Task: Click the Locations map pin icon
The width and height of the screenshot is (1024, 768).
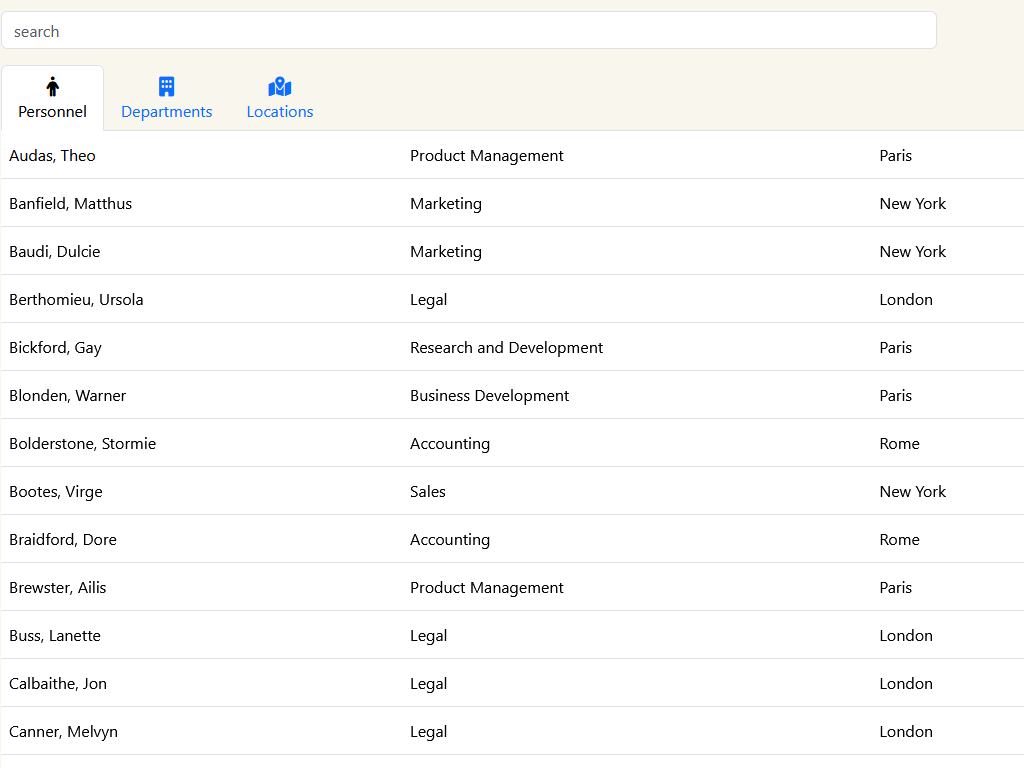Action: point(280,87)
